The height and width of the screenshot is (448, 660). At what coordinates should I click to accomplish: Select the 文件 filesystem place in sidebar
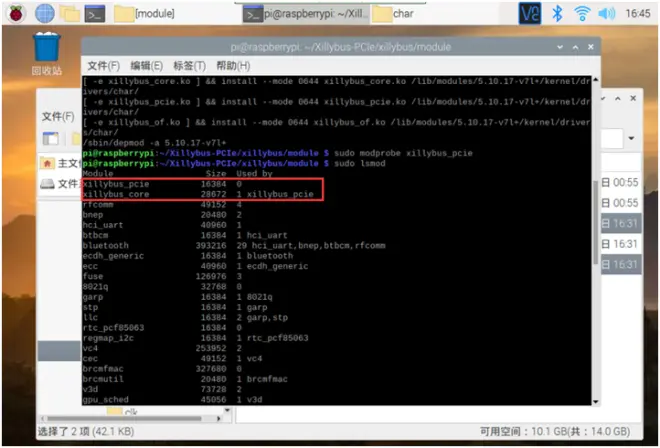pos(60,184)
